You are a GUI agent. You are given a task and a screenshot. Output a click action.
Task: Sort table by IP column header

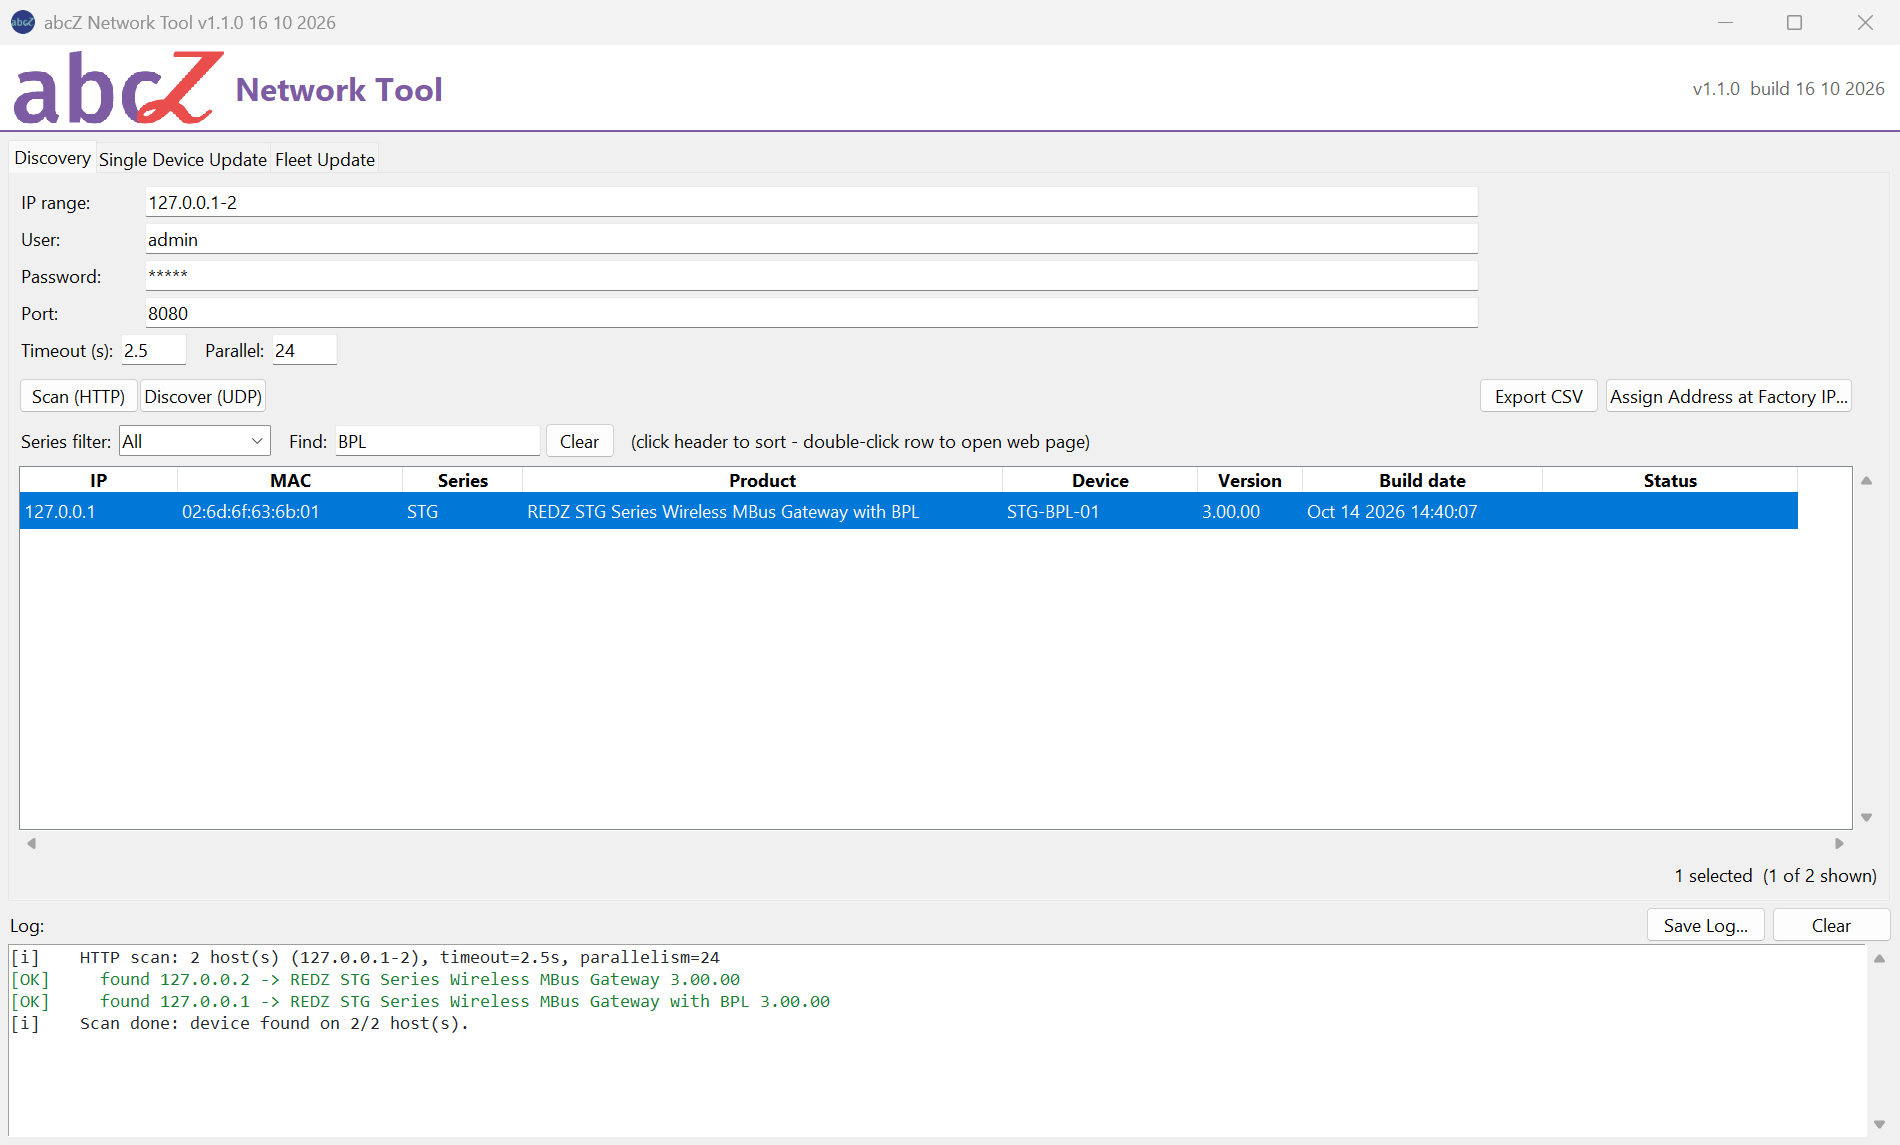point(98,480)
